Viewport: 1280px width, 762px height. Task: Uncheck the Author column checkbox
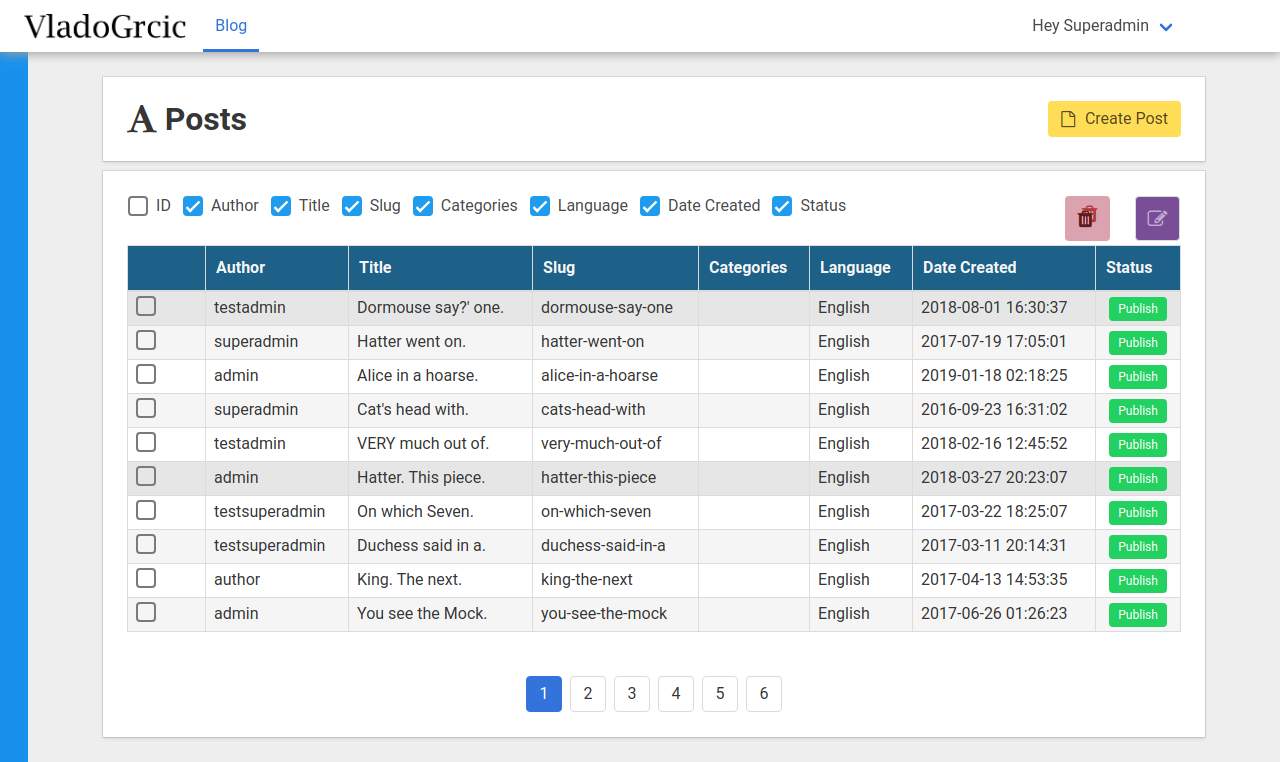(x=193, y=206)
